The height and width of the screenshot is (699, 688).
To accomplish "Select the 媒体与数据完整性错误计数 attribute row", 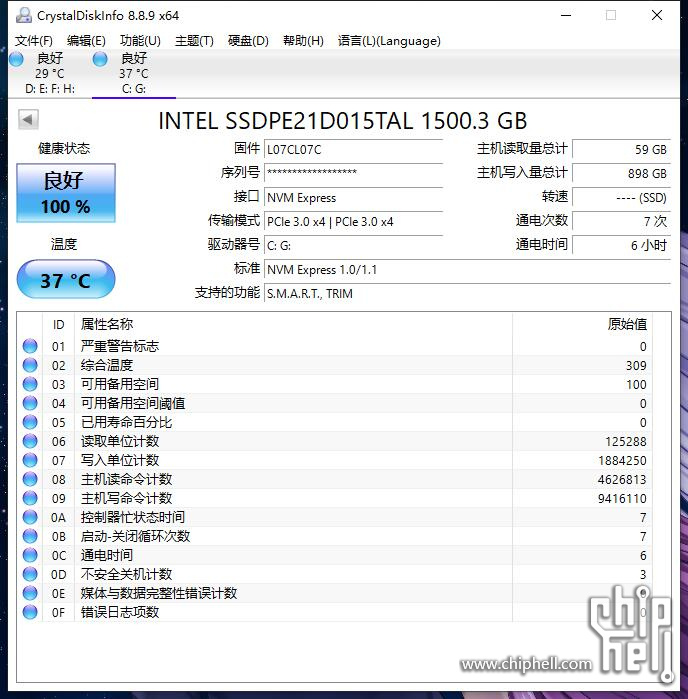I will point(334,593).
